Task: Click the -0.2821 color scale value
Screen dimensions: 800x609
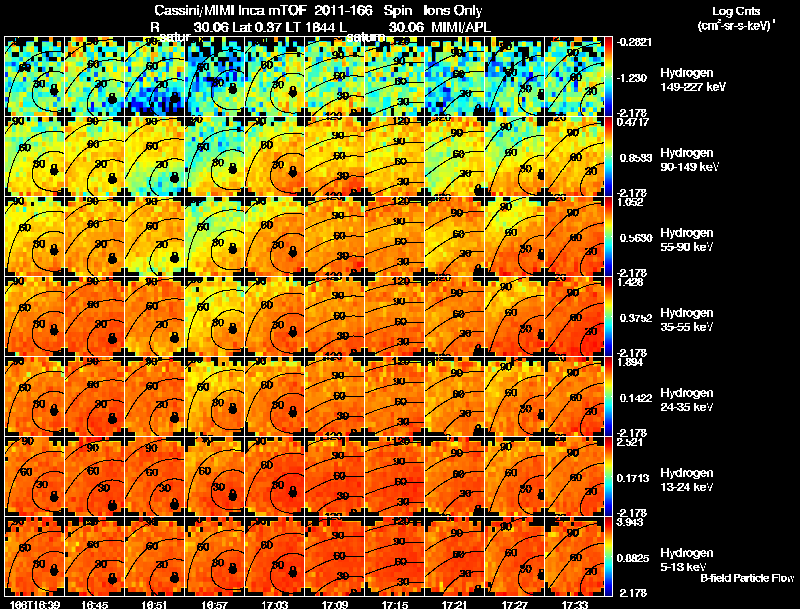Action: (x=634, y=42)
